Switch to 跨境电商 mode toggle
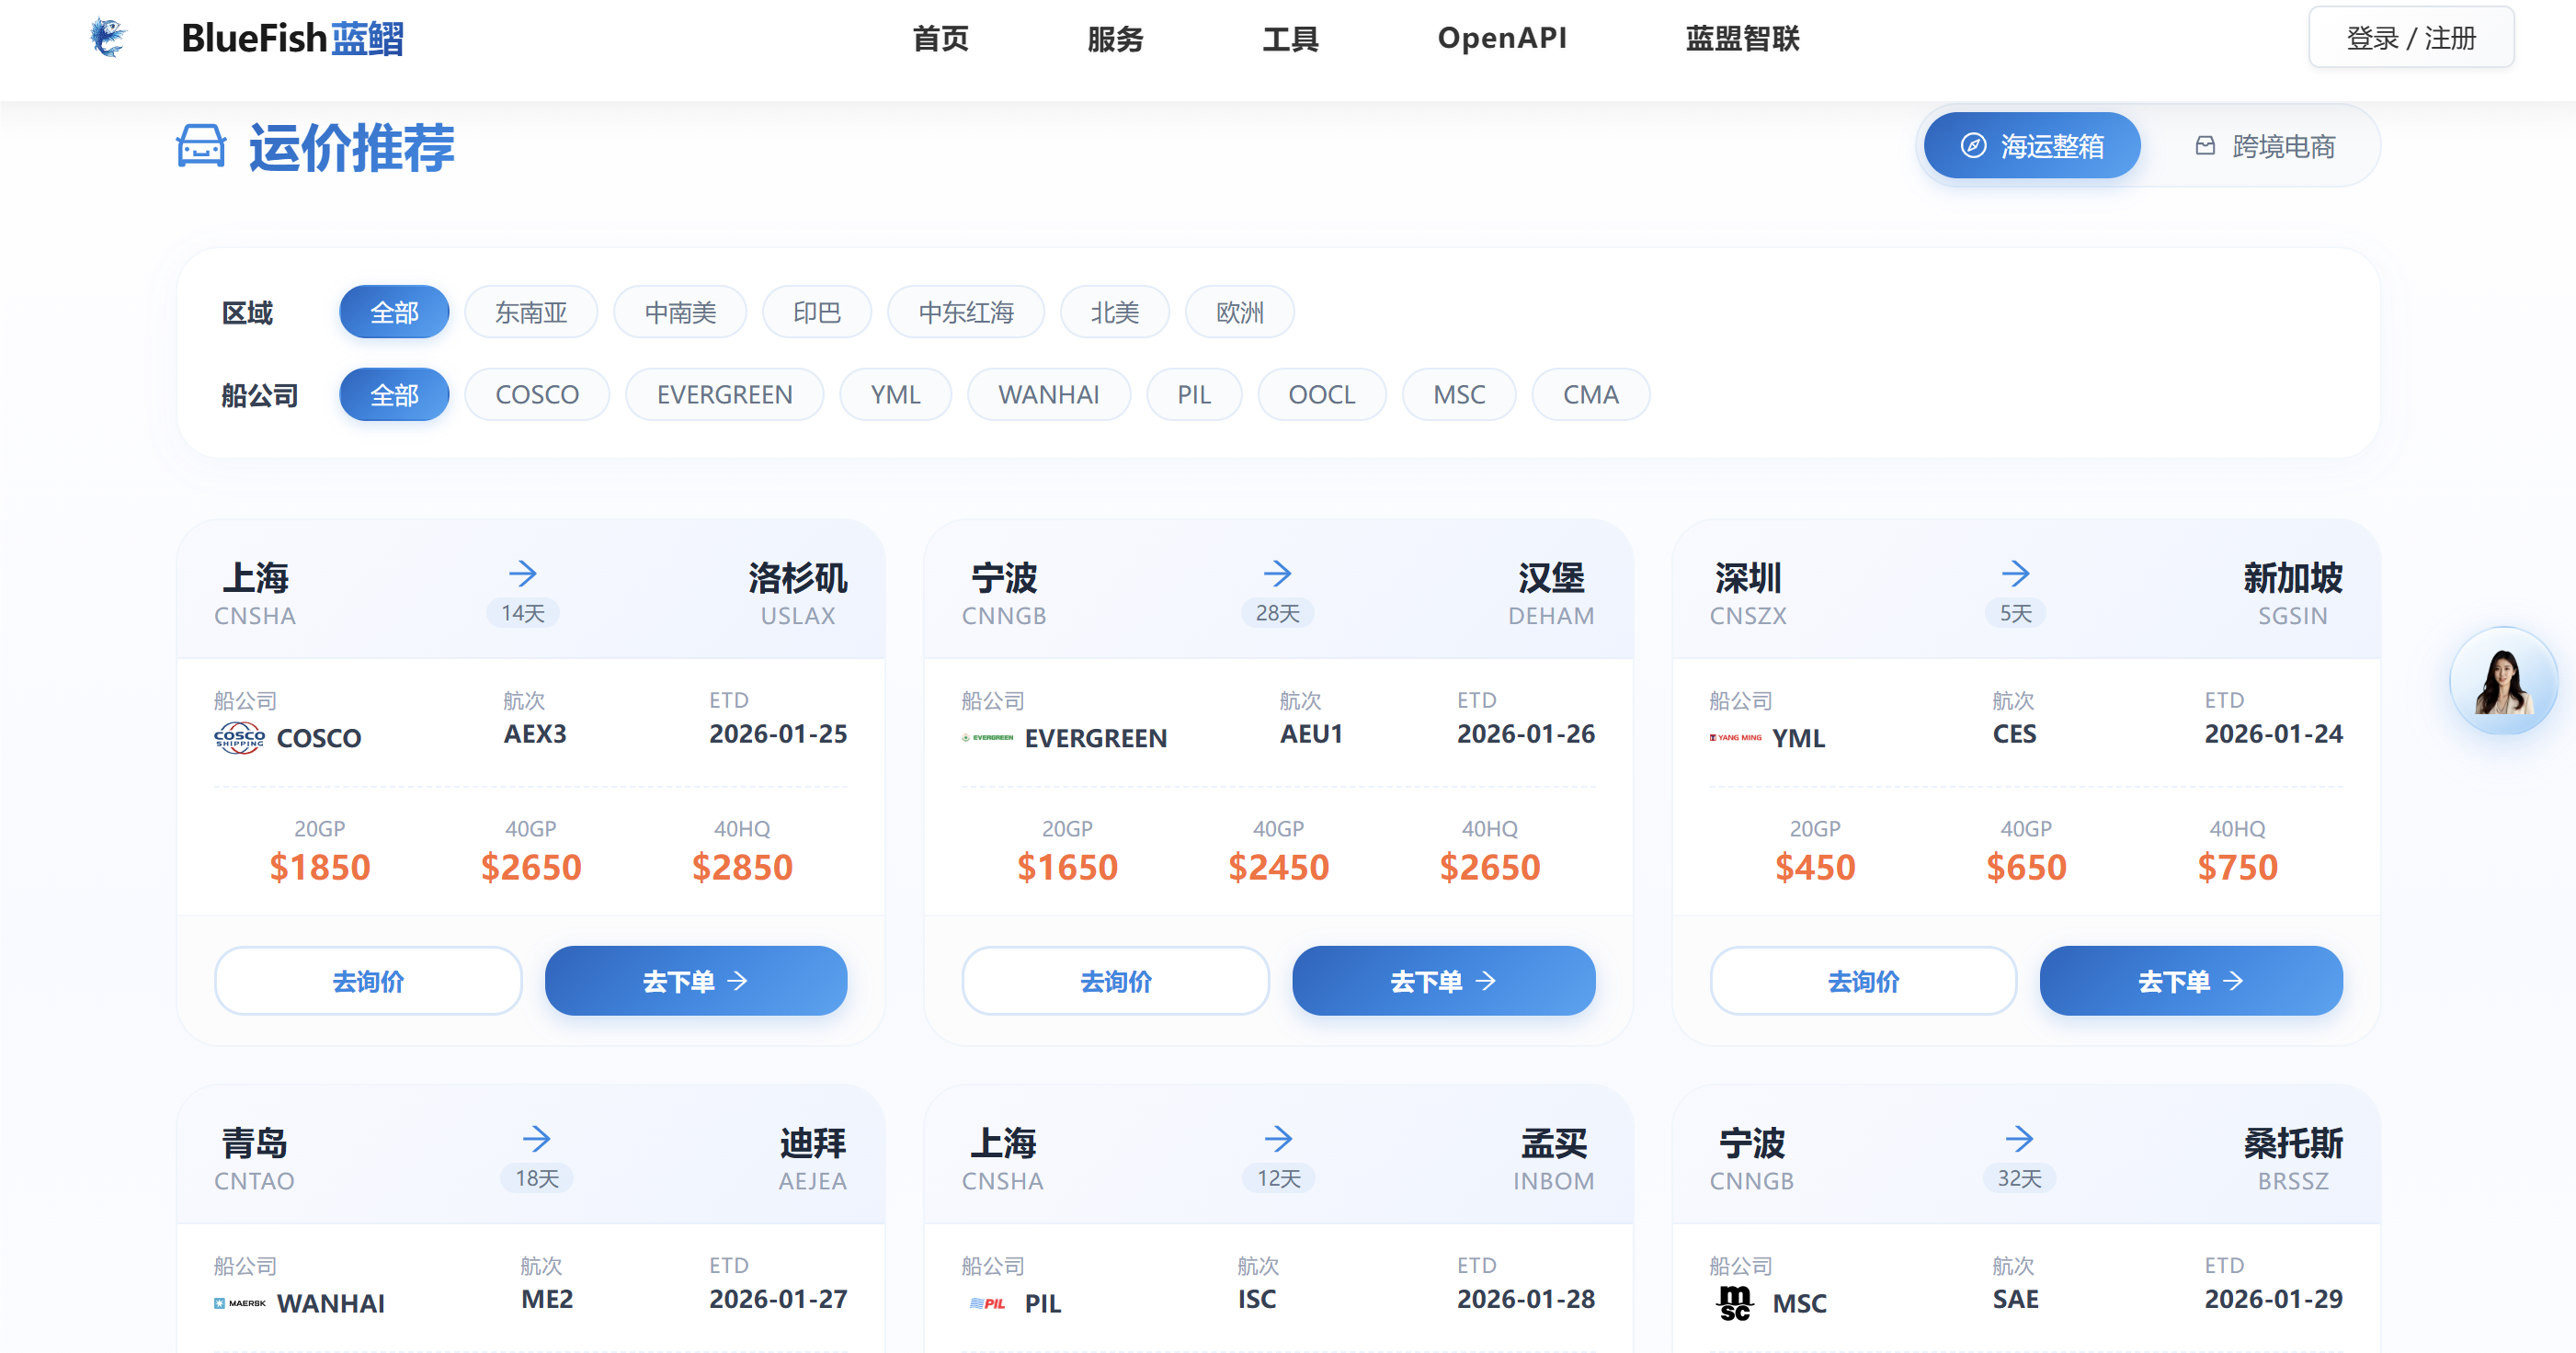Screen dimensions: 2576x1353 point(2265,146)
